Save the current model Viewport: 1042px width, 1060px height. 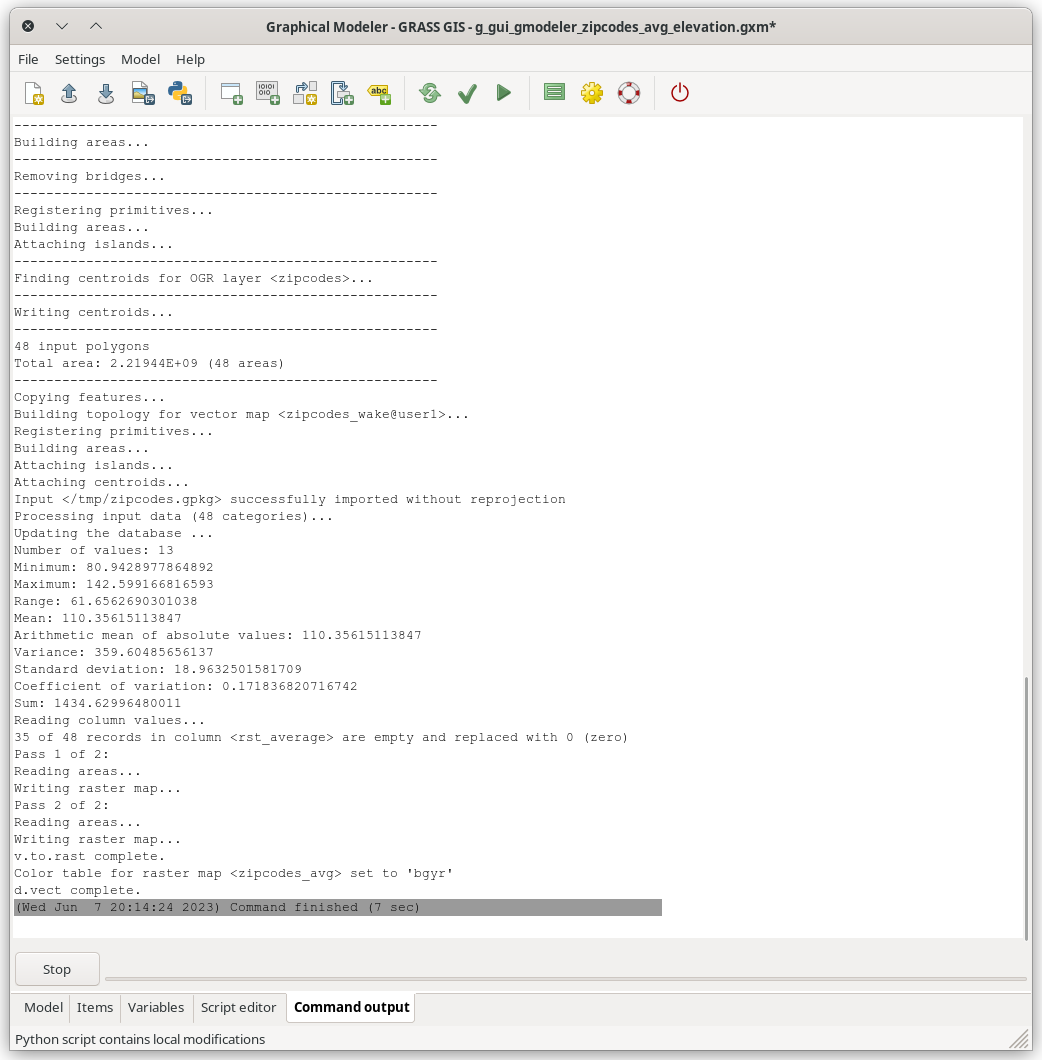click(106, 93)
